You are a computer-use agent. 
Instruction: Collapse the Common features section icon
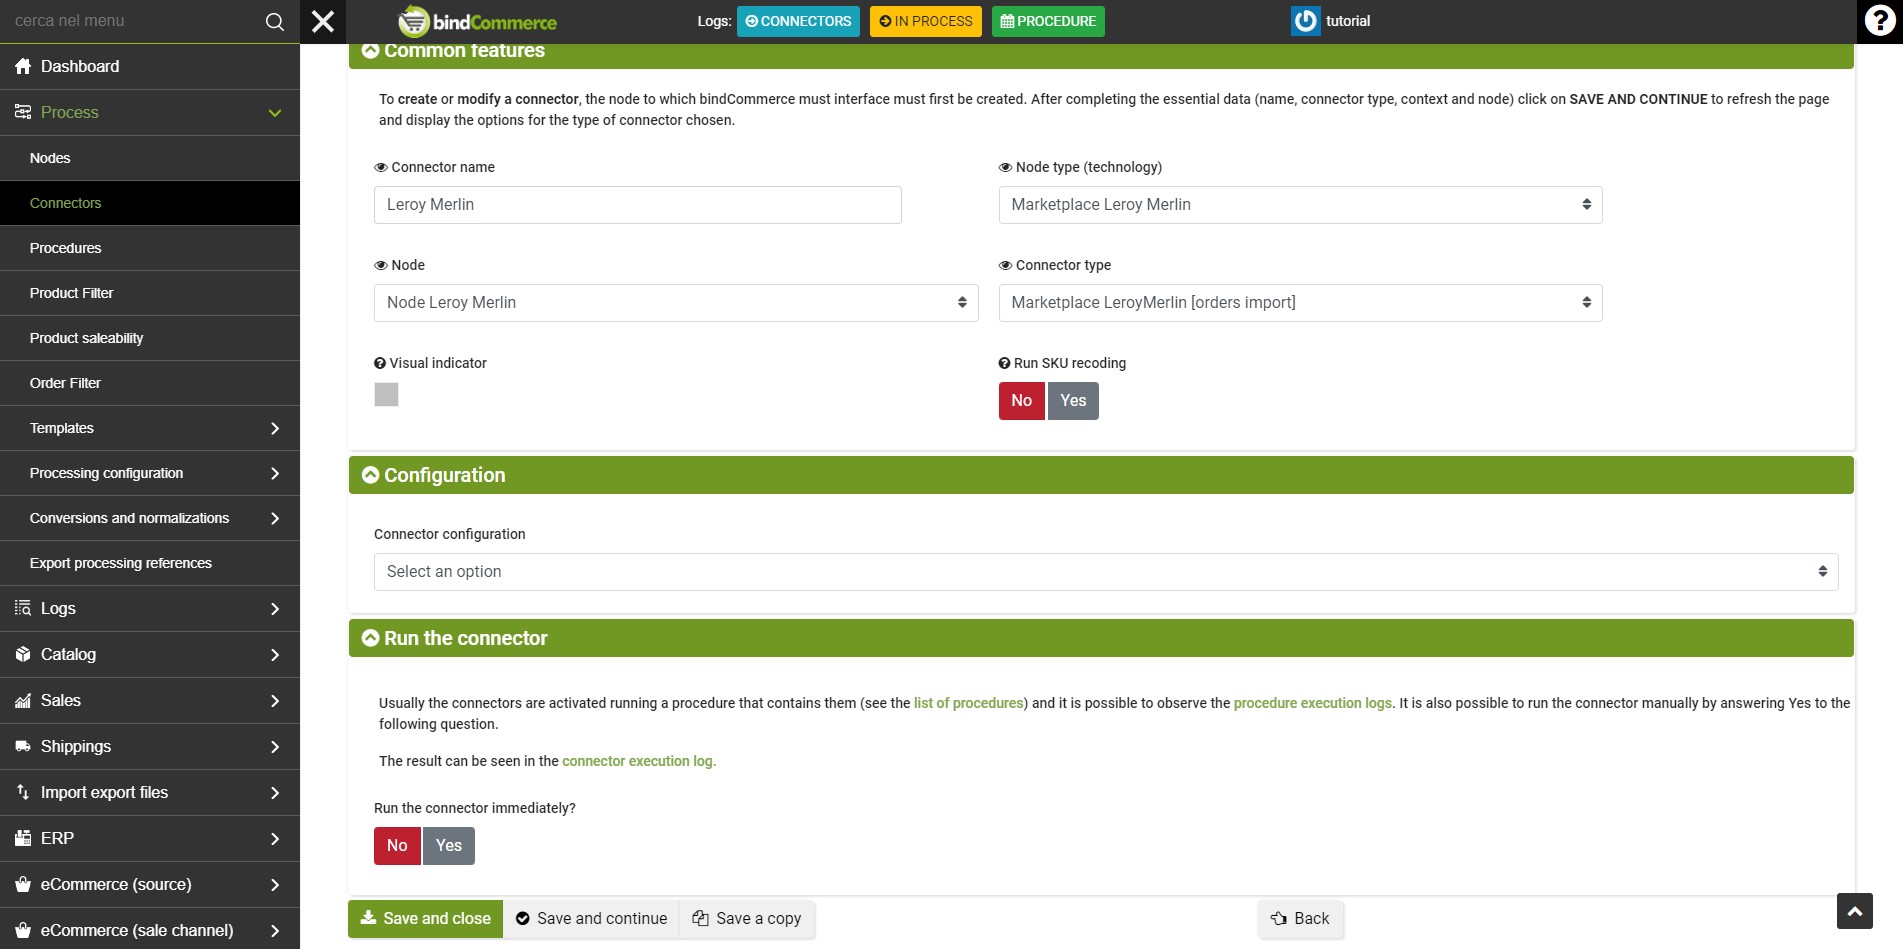(370, 50)
